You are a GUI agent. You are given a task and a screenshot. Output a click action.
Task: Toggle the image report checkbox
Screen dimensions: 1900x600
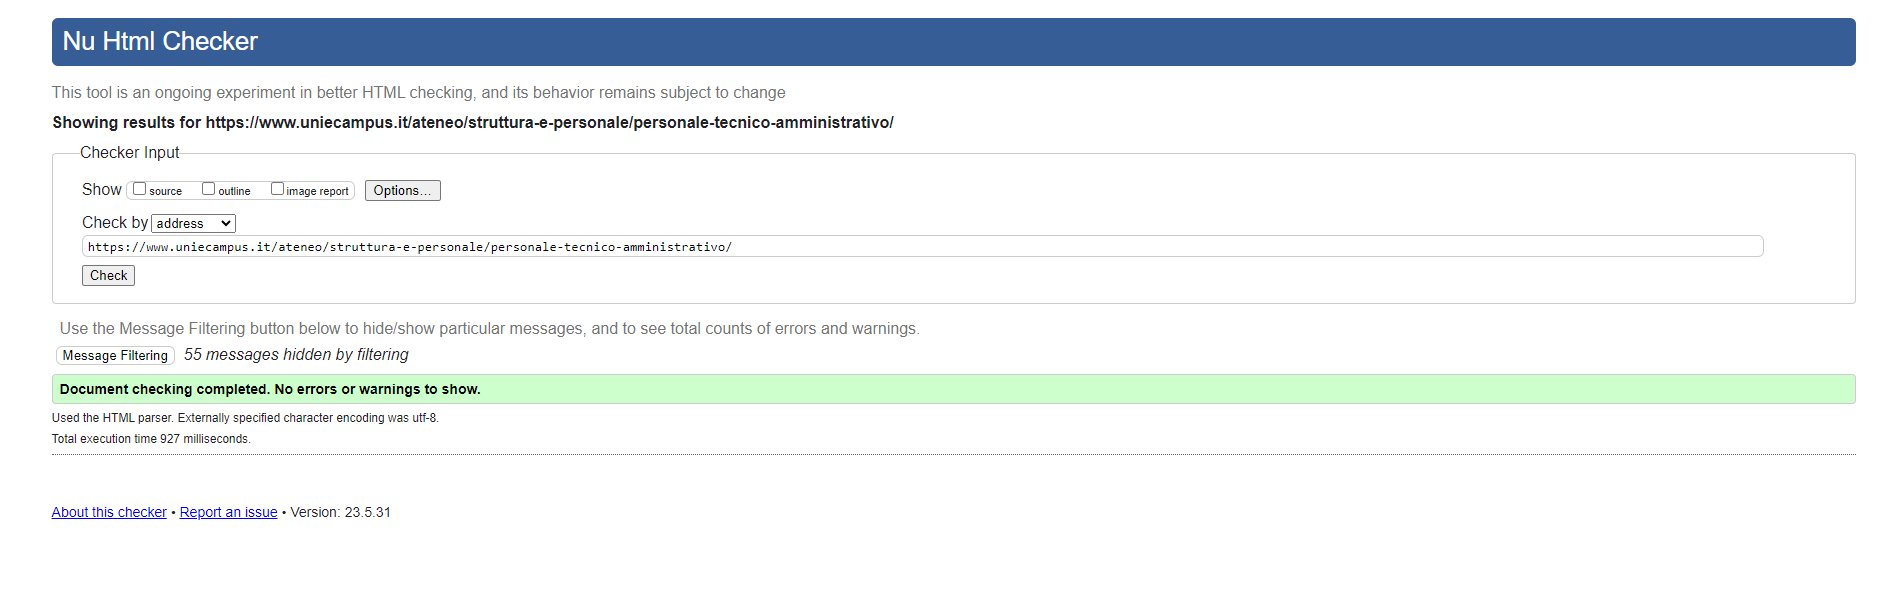click(x=278, y=189)
